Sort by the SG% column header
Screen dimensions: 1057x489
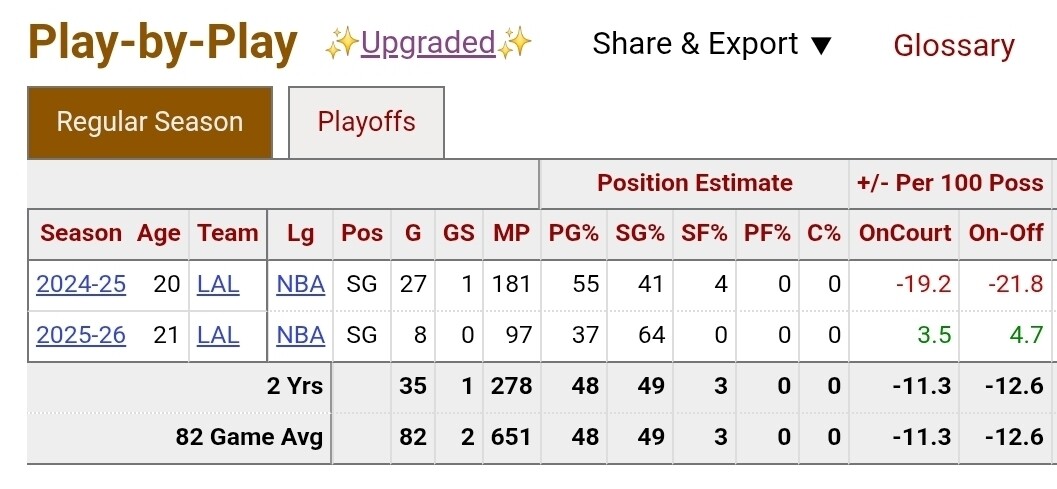click(640, 233)
